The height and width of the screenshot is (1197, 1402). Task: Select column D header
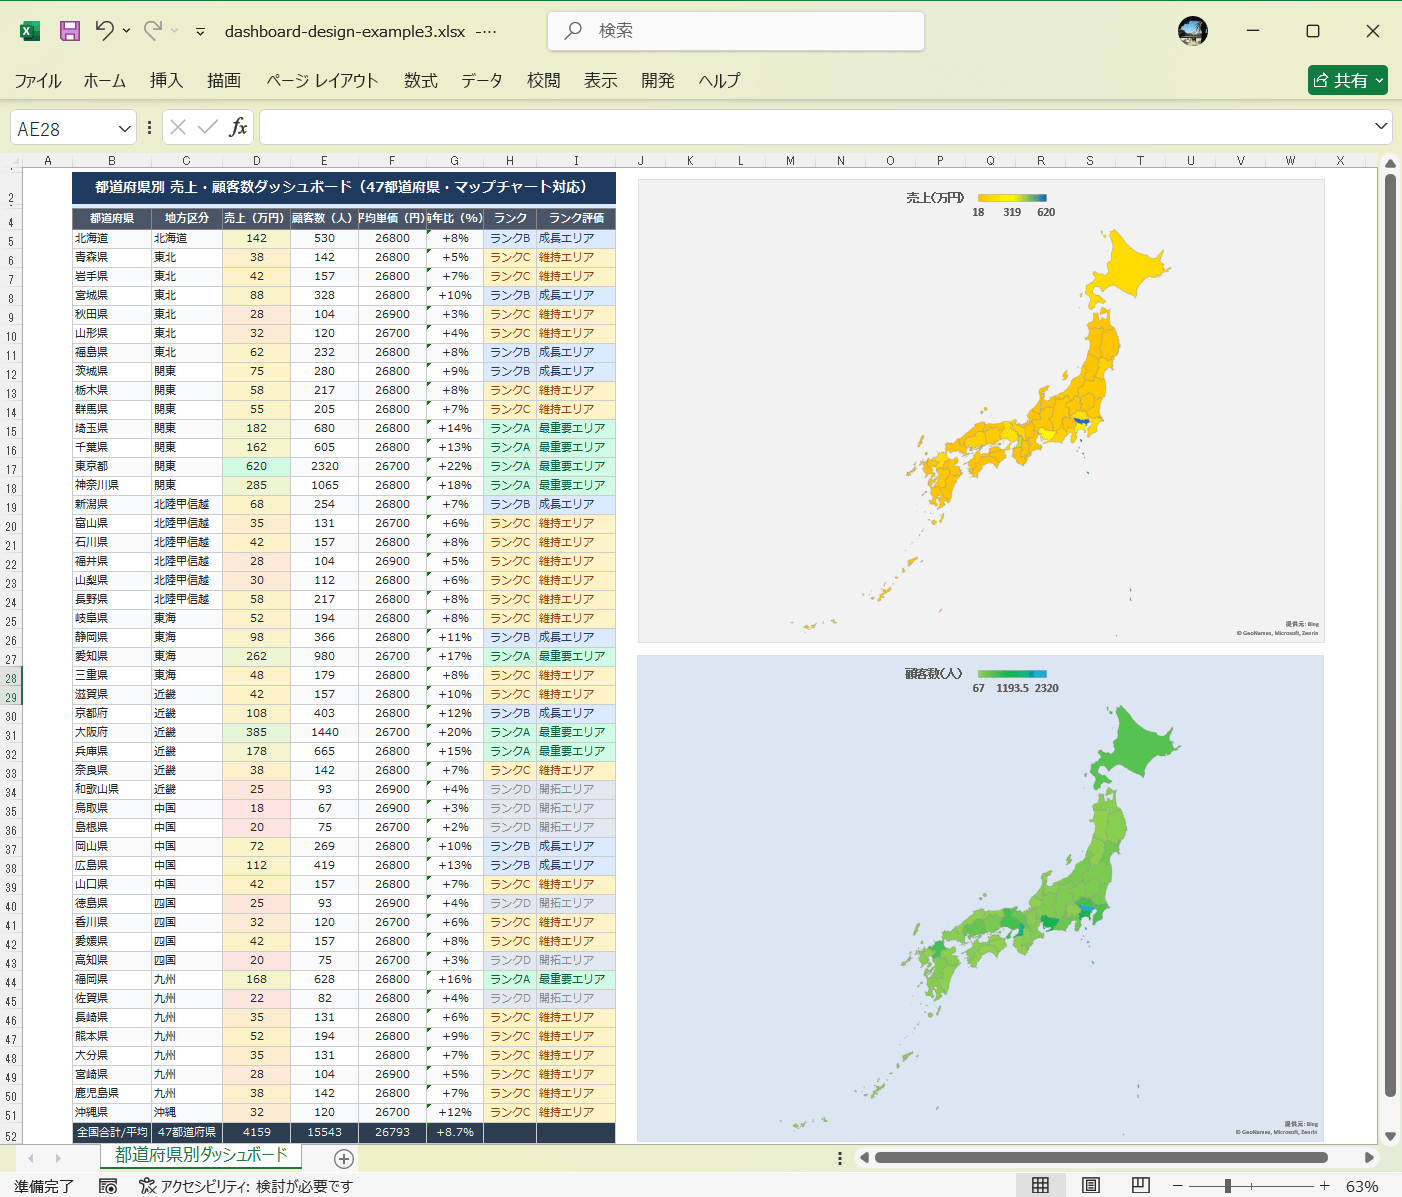coord(256,160)
